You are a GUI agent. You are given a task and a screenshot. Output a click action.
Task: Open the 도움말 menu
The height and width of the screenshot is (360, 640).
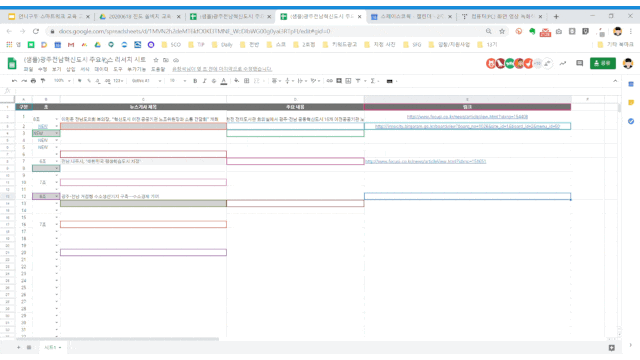[158, 69]
